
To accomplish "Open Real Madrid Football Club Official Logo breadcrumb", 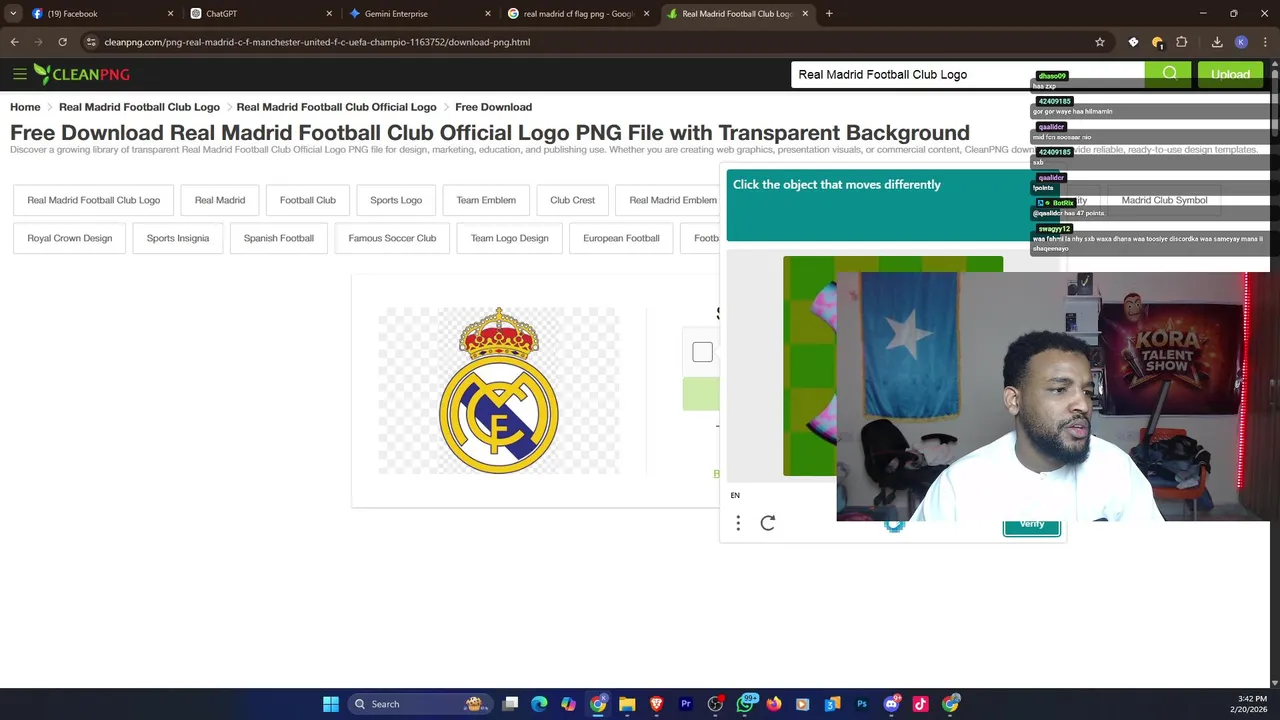I will pyautogui.click(x=336, y=107).
